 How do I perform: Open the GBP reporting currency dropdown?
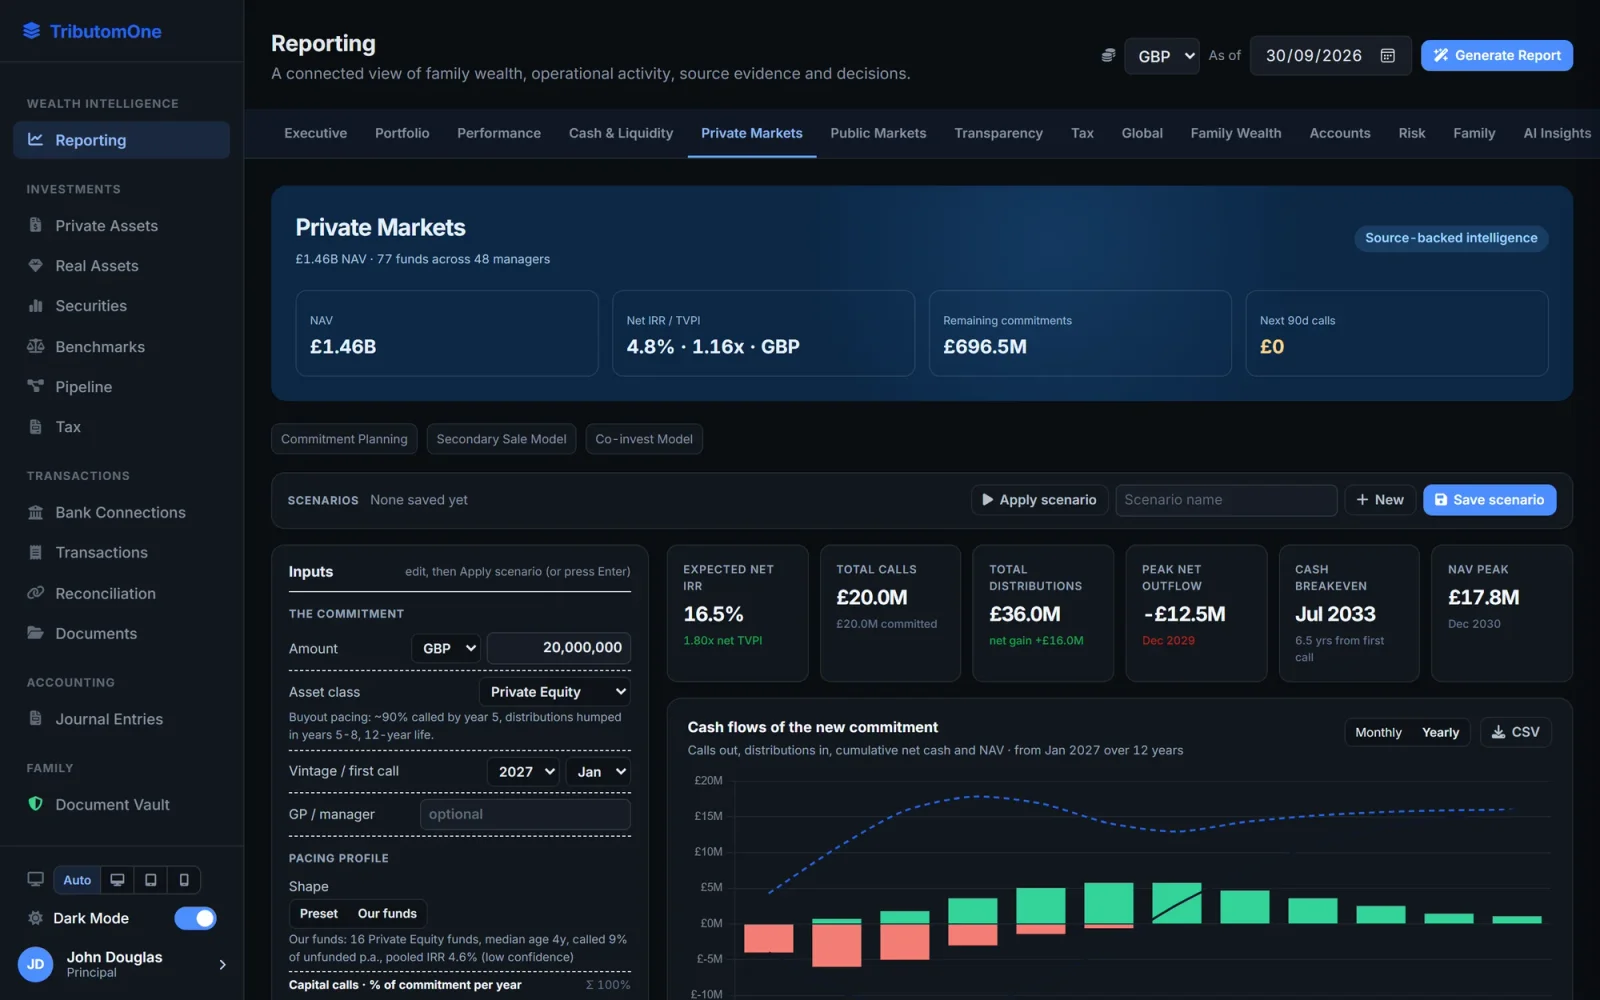click(x=1162, y=56)
